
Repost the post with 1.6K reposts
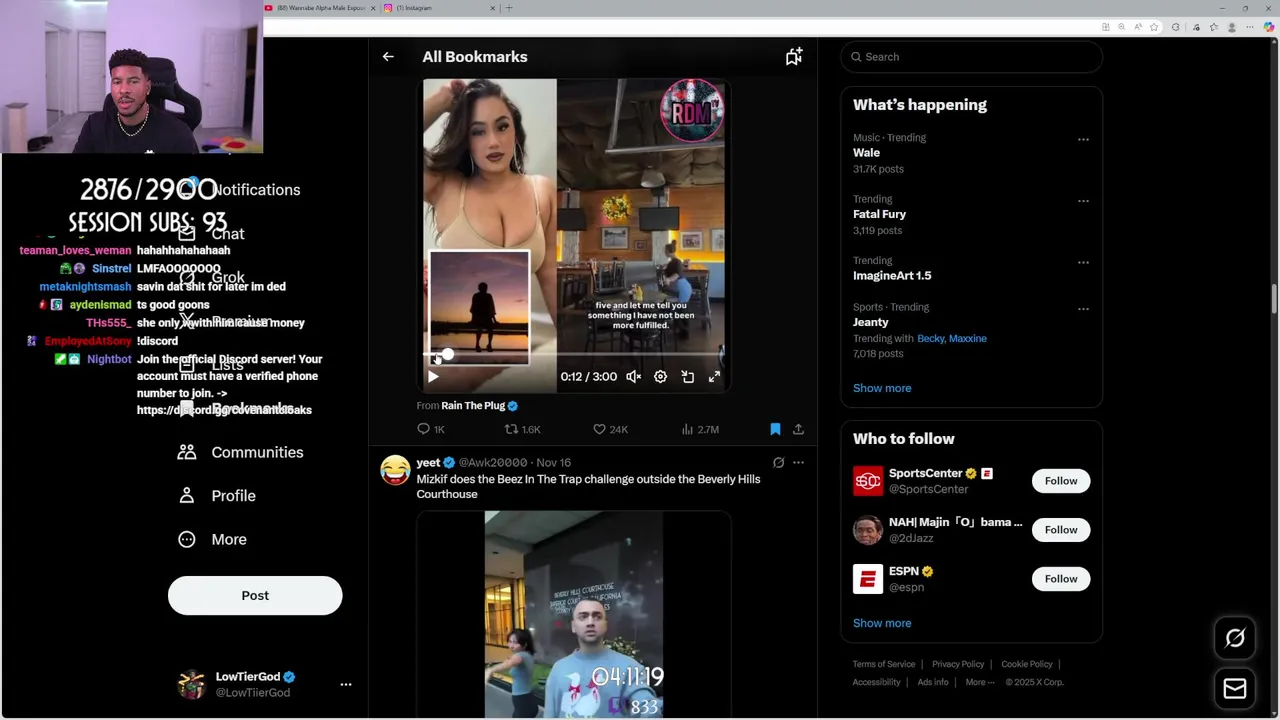click(522, 429)
